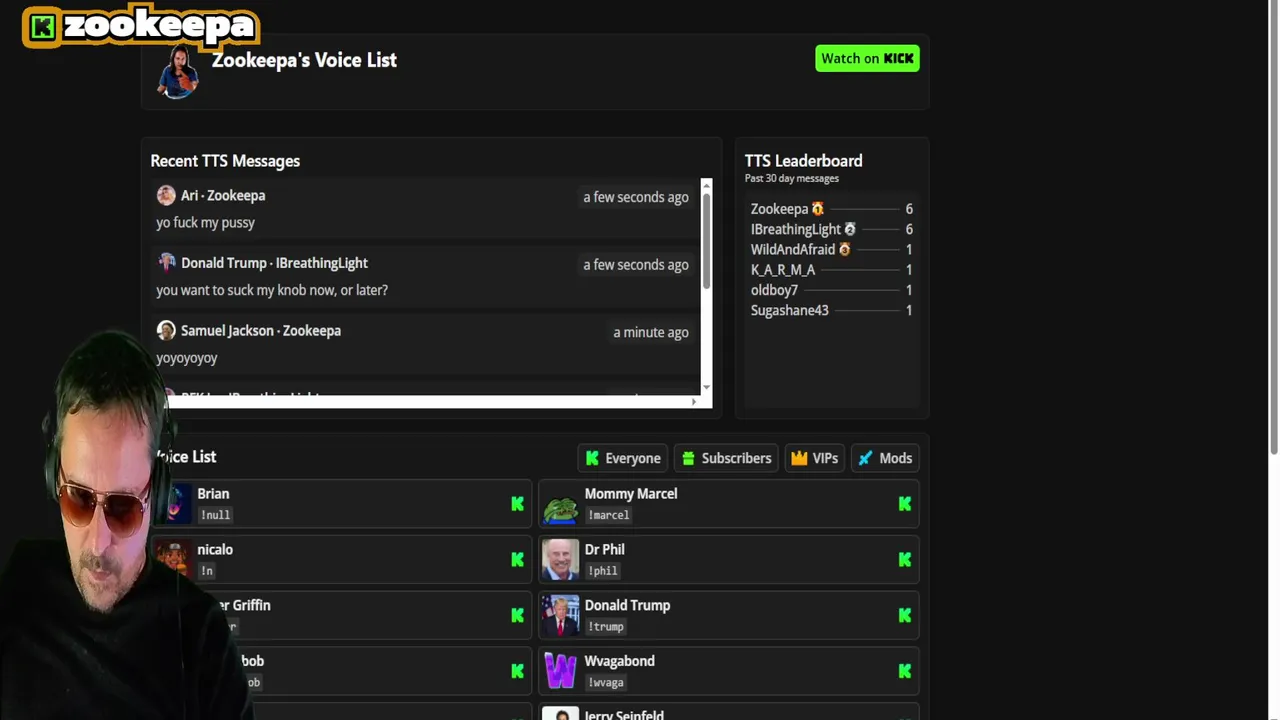
Task: Click the Jerry Seinfeld voice name
Action: click(624, 714)
